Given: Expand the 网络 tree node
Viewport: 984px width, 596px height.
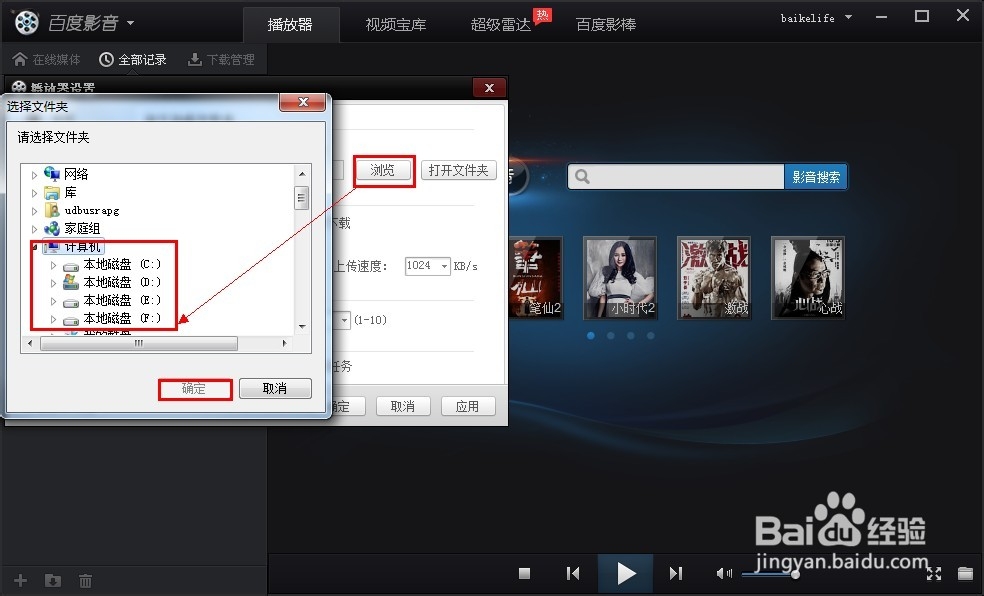Looking at the screenshot, I should 35,175.
